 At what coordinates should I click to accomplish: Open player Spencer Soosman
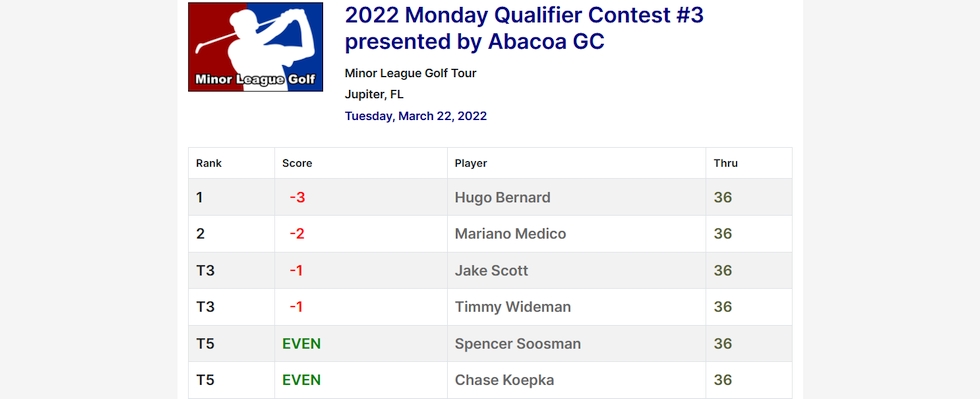[x=518, y=344]
